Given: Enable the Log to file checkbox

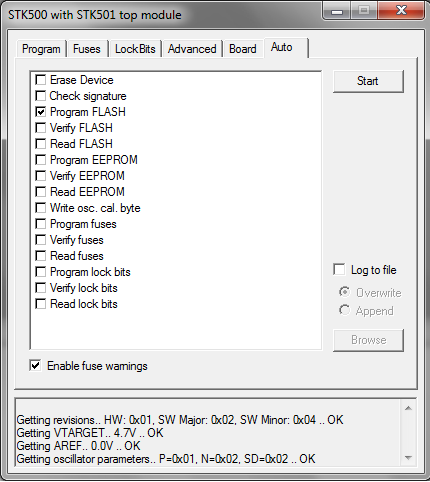Looking at the screenshot, I should coord(339,270).
